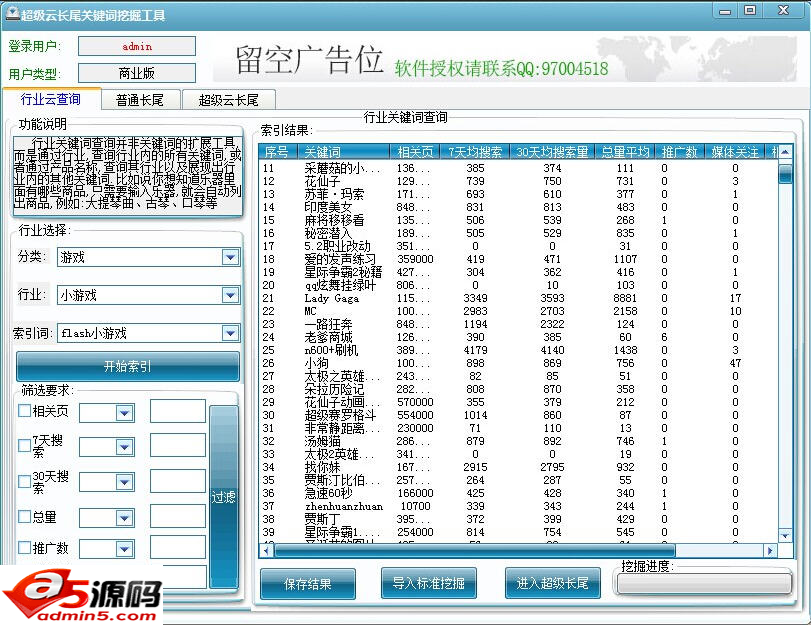This screenshot has width=811, height=625.
Task: Click the 进入超级长尾 button
Action: 552,582
